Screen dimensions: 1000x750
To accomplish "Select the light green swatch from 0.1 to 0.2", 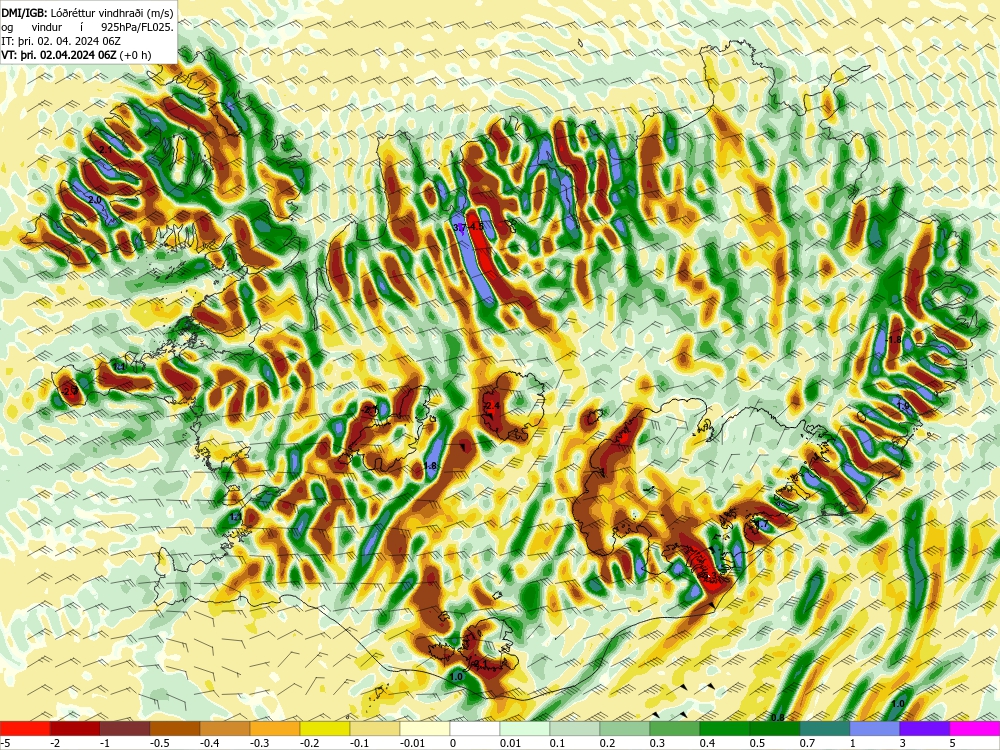I will pyautogui.click(x=575, y=728).
